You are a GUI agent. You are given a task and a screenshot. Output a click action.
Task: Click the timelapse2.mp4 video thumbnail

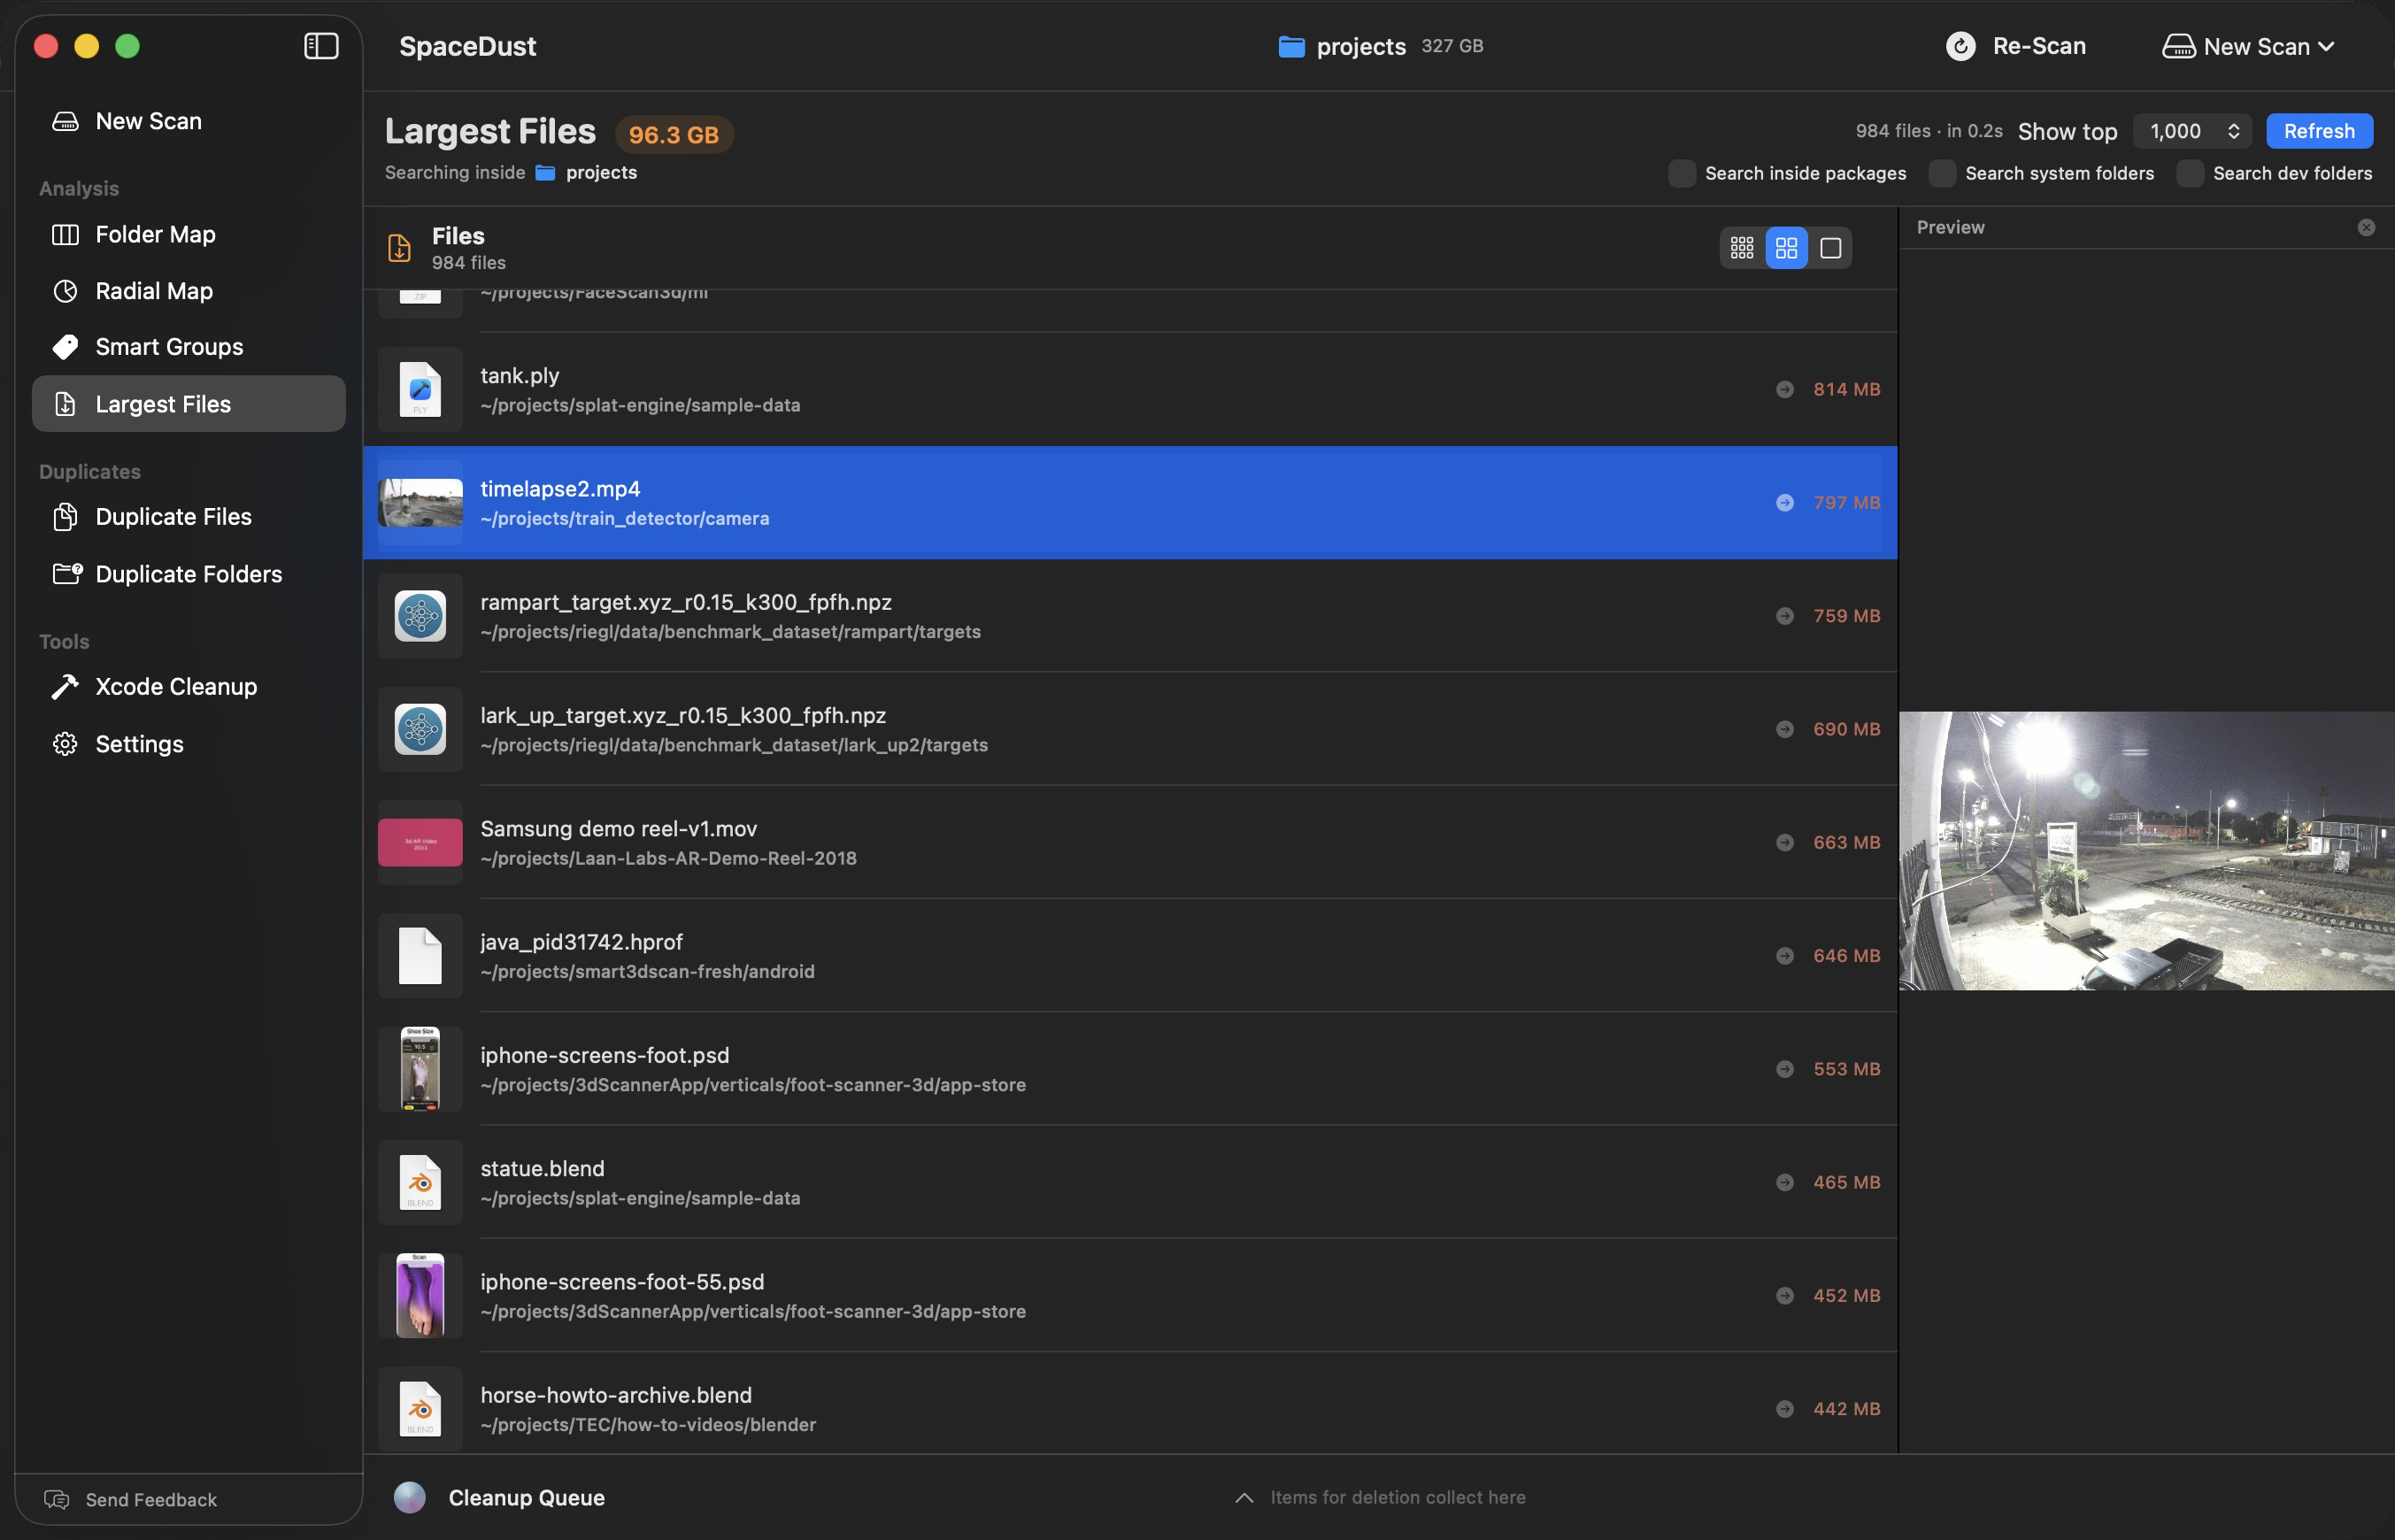[420, 502]
